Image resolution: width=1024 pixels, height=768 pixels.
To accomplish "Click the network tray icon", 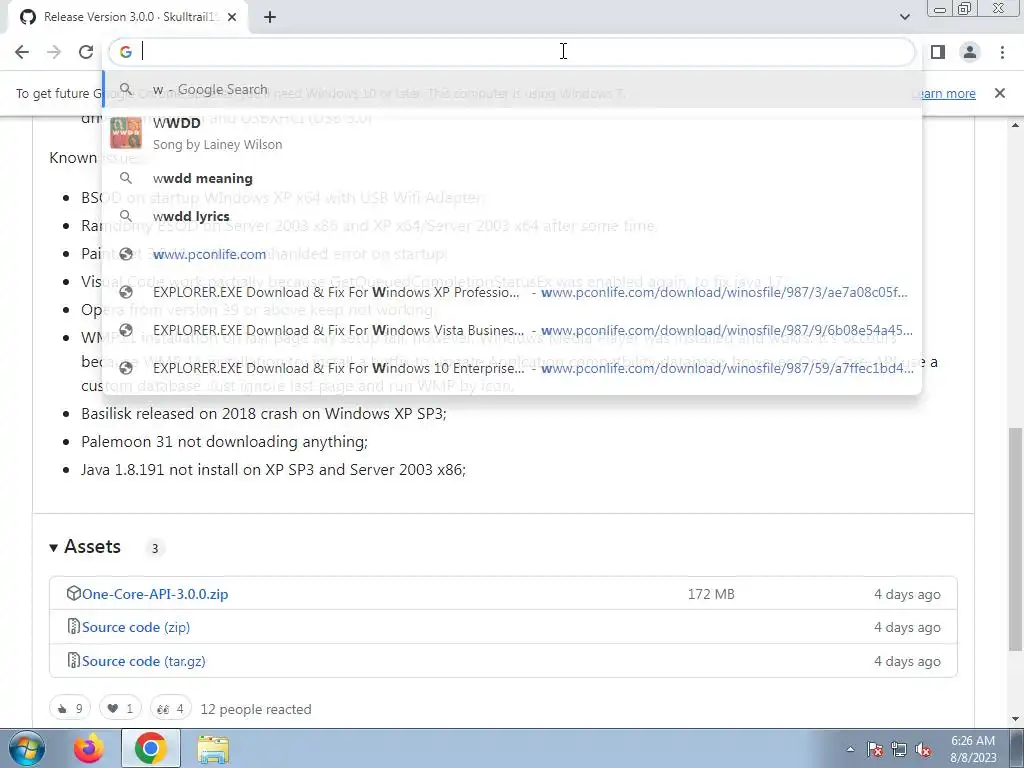I will (899, 750).
